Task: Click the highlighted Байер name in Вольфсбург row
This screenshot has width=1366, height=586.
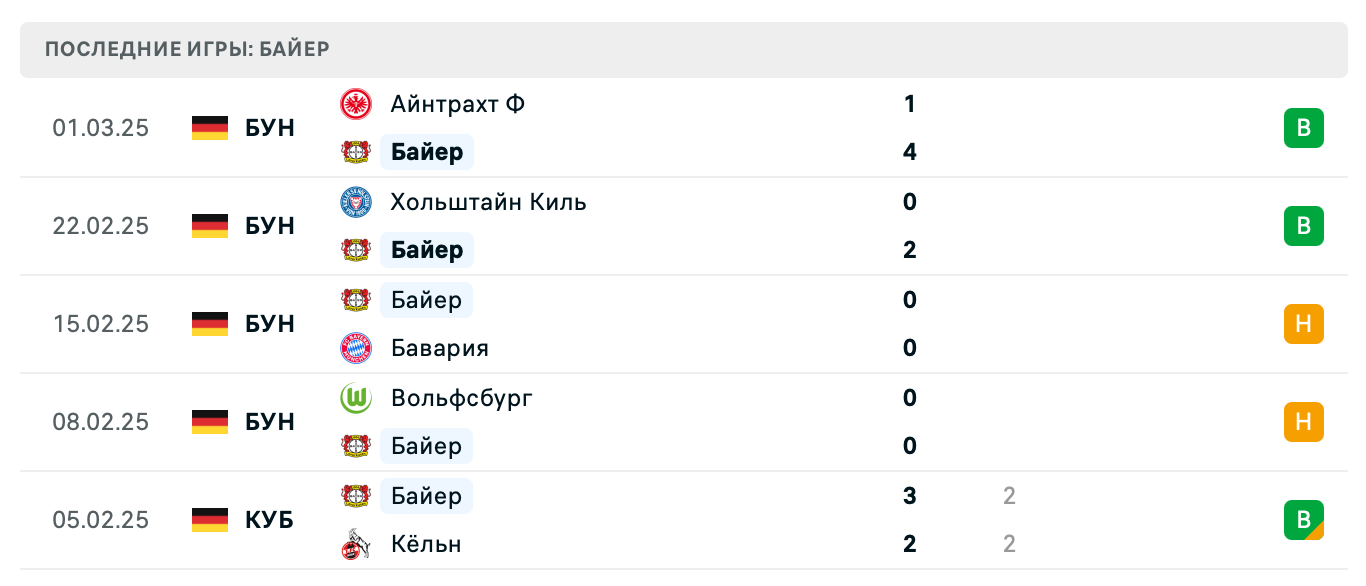Action: [x=427, y=446]
